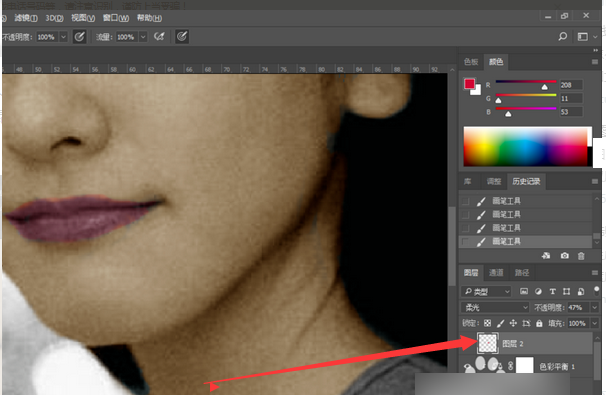This screenshot has width=606, height=395.
Task: Lock transparent pixels icon
Action: (x=487, y=323)
